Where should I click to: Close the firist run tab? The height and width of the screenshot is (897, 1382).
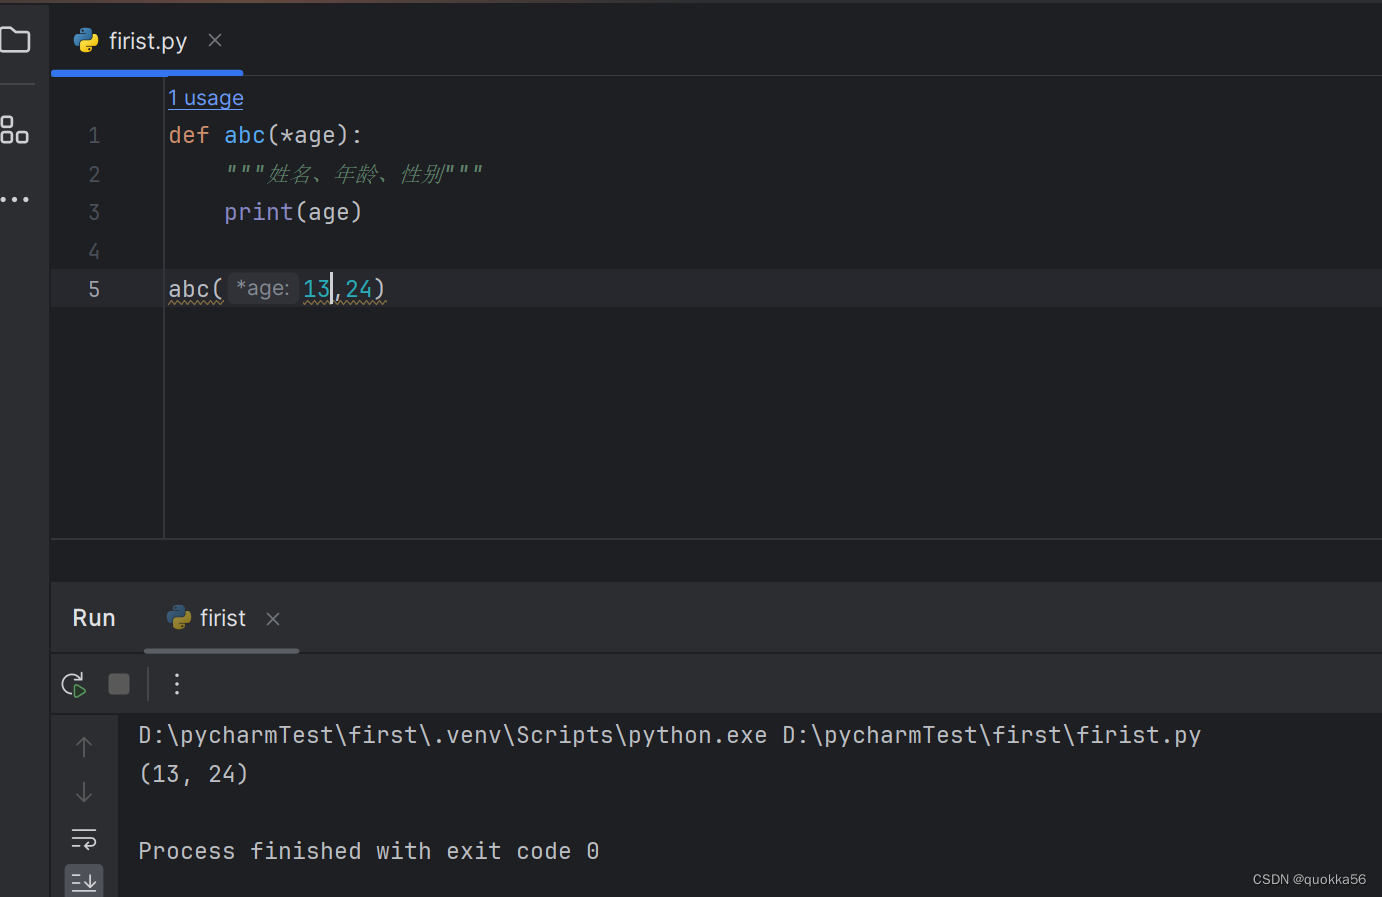(x=273, y=619)
